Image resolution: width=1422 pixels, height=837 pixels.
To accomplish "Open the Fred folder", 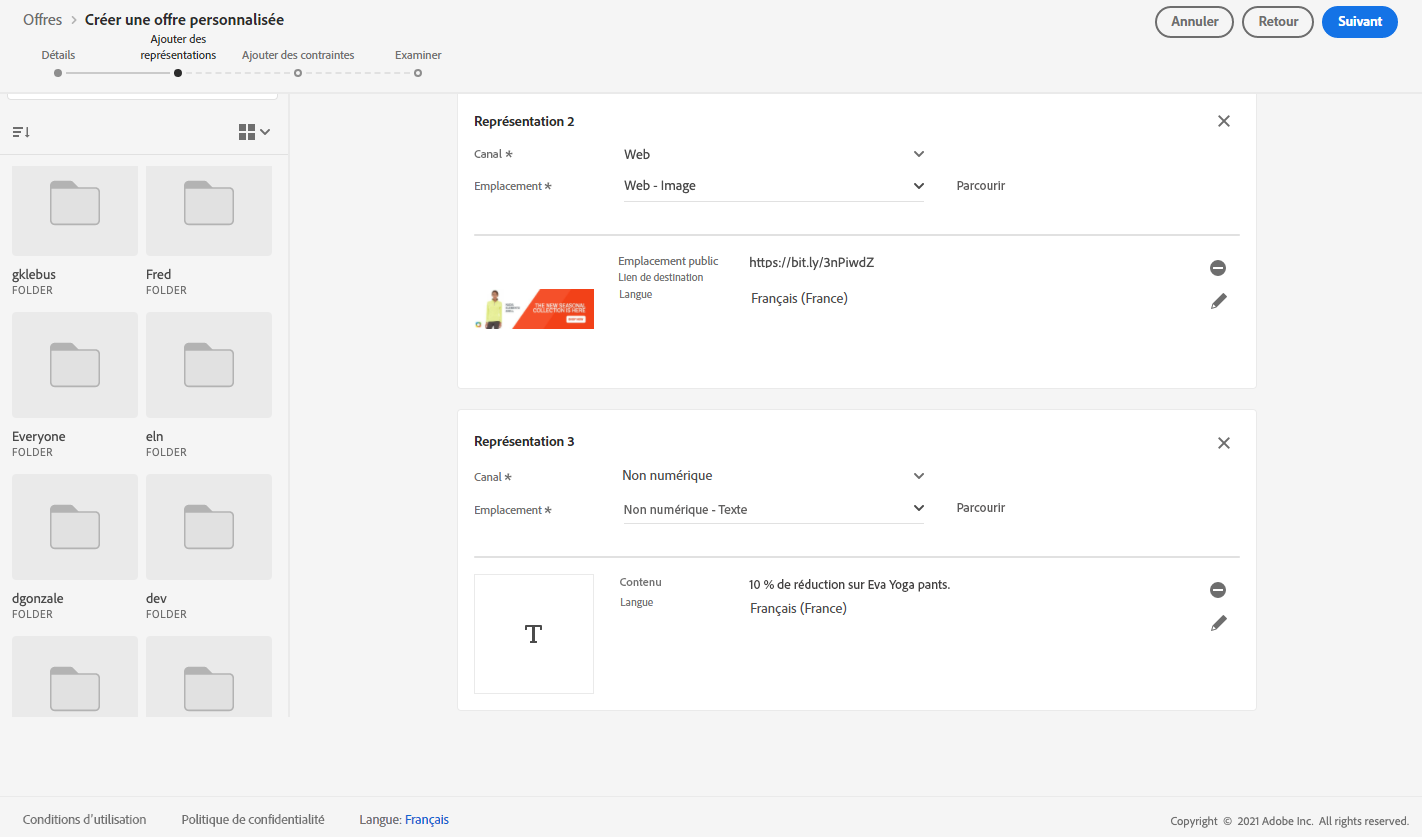I will coord(209,211).
